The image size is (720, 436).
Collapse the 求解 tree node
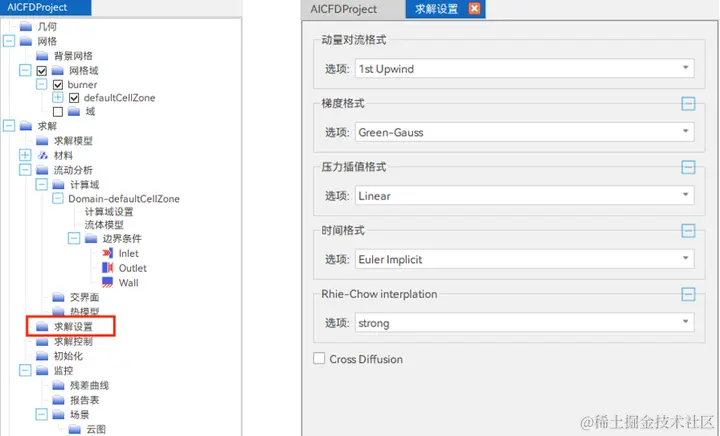pyautogui.click(x=9, y=125)
